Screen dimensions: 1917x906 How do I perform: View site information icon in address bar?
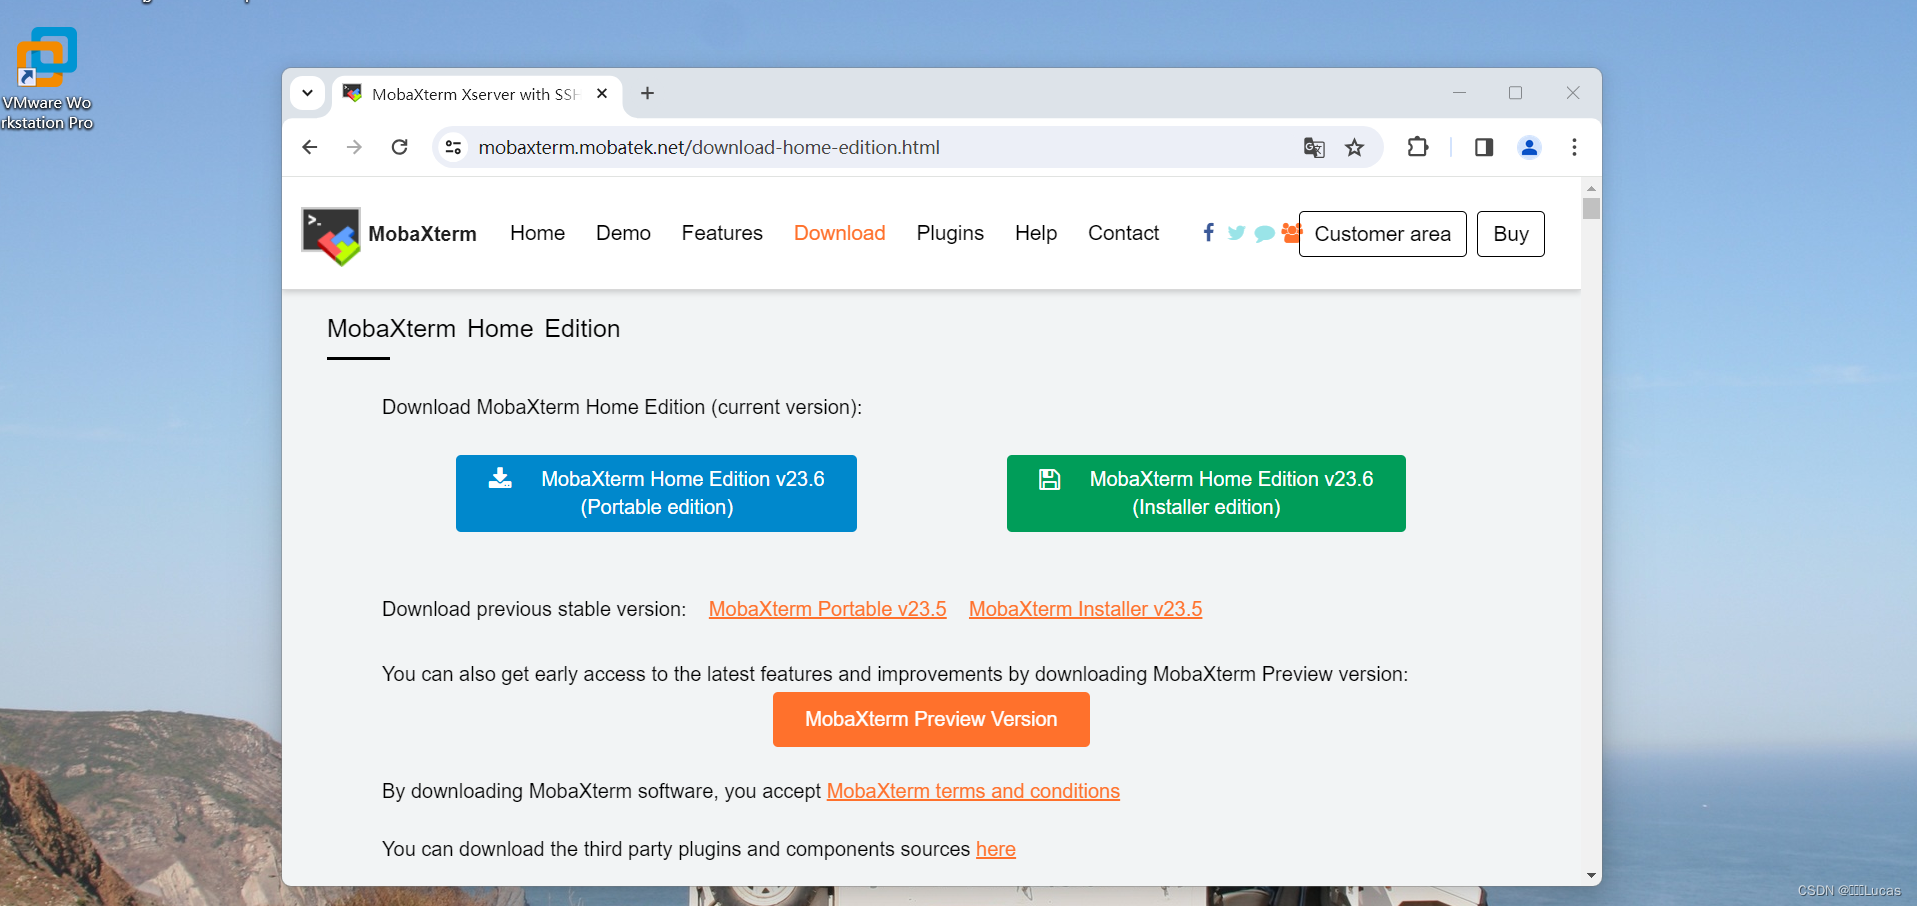[x=453, y=147]
